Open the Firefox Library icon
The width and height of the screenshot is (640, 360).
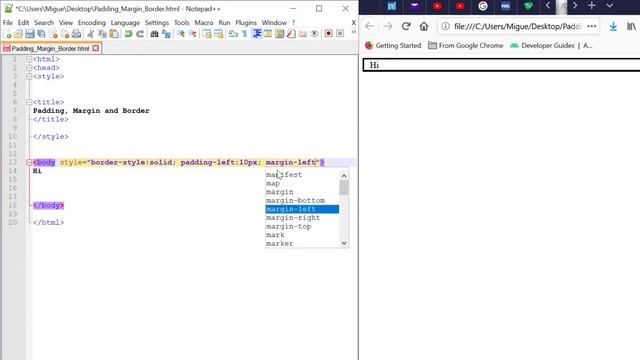631,27
